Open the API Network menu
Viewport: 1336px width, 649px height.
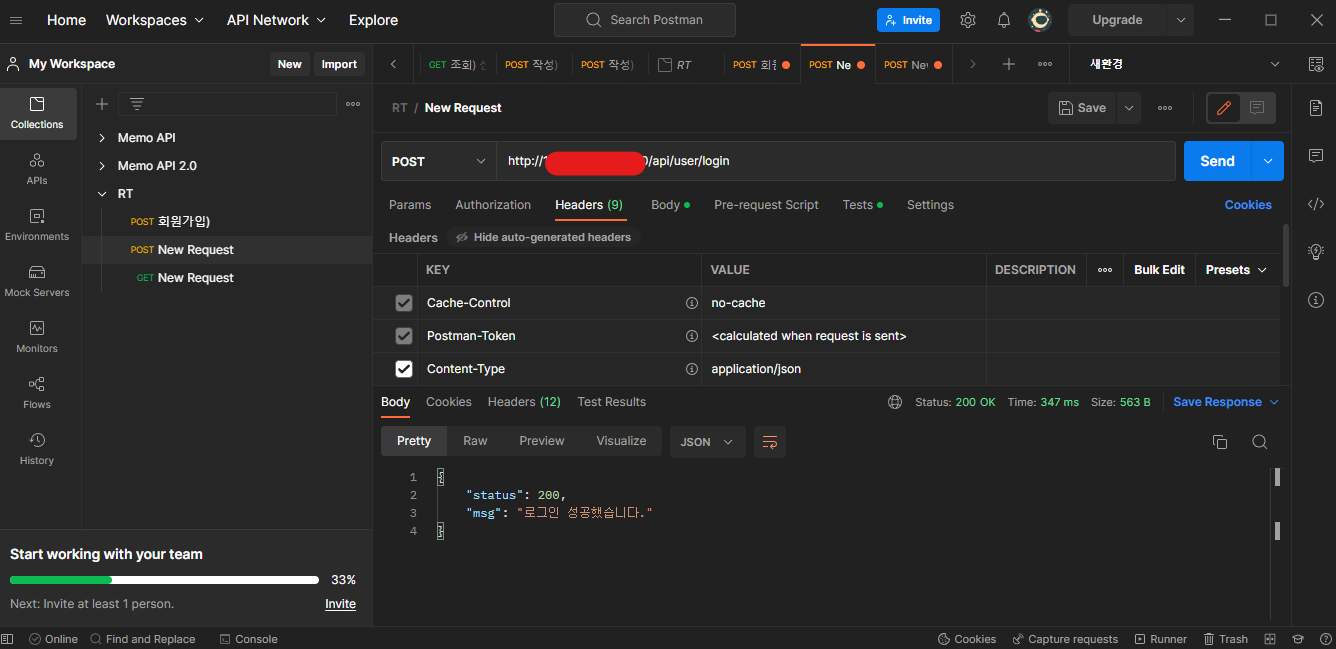276,20
